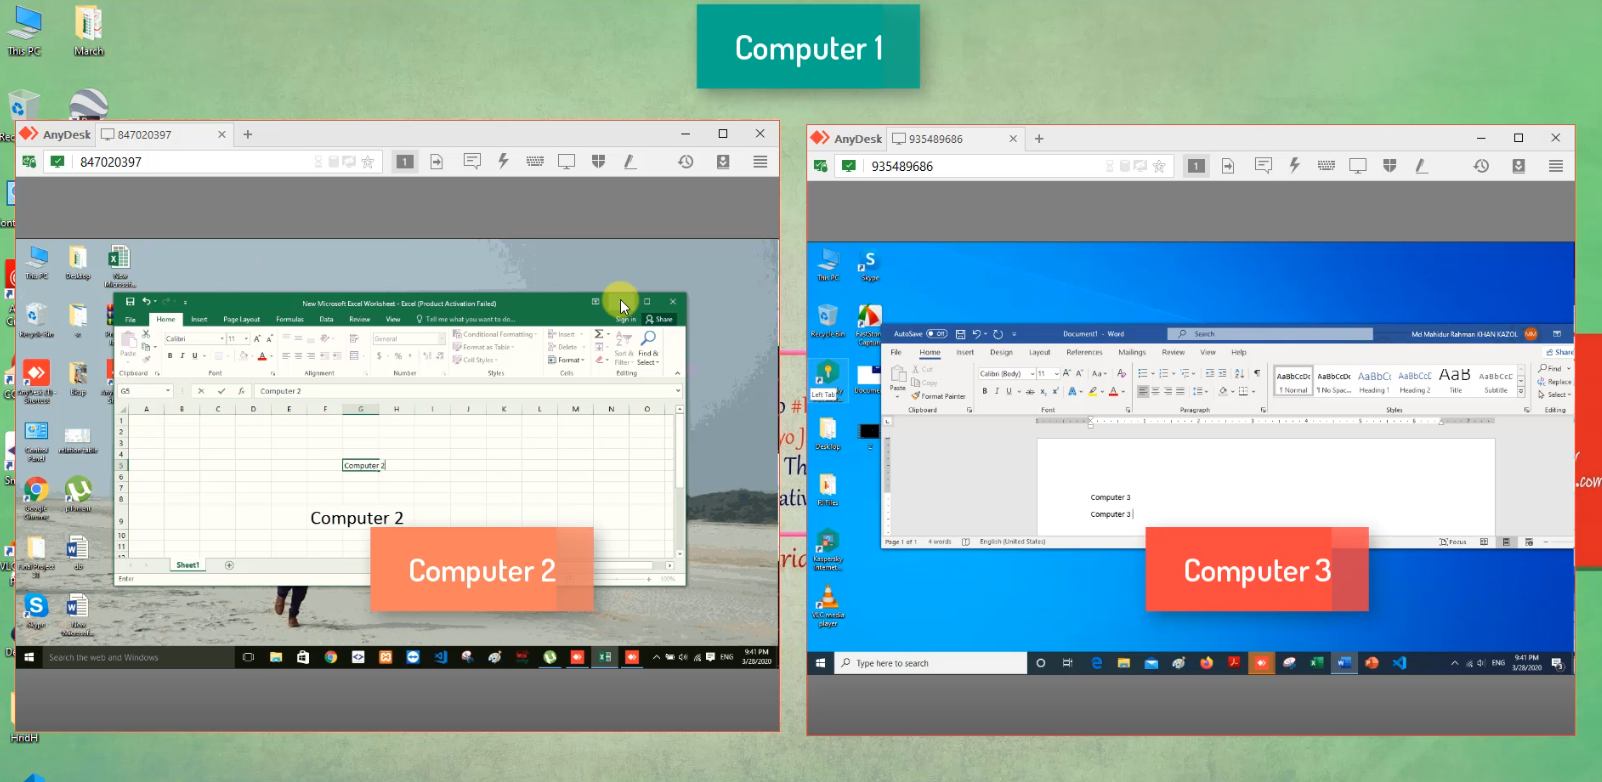Apply Title style in Word

coord(1455,381)
